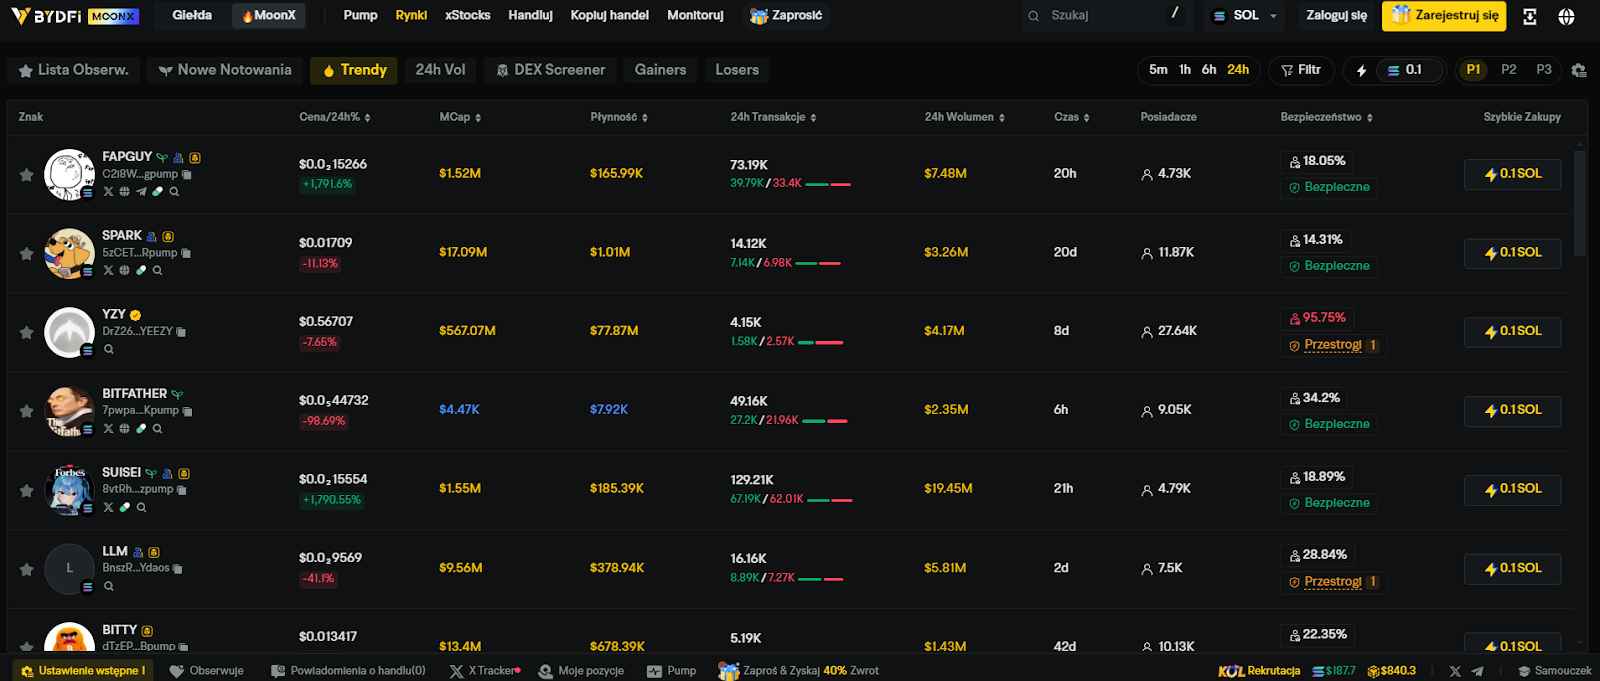The width and height of the screenshot is (1600, 681).
Task: Open SUISEI's X (Twitter) icon
Action: (x=108, y=507)
